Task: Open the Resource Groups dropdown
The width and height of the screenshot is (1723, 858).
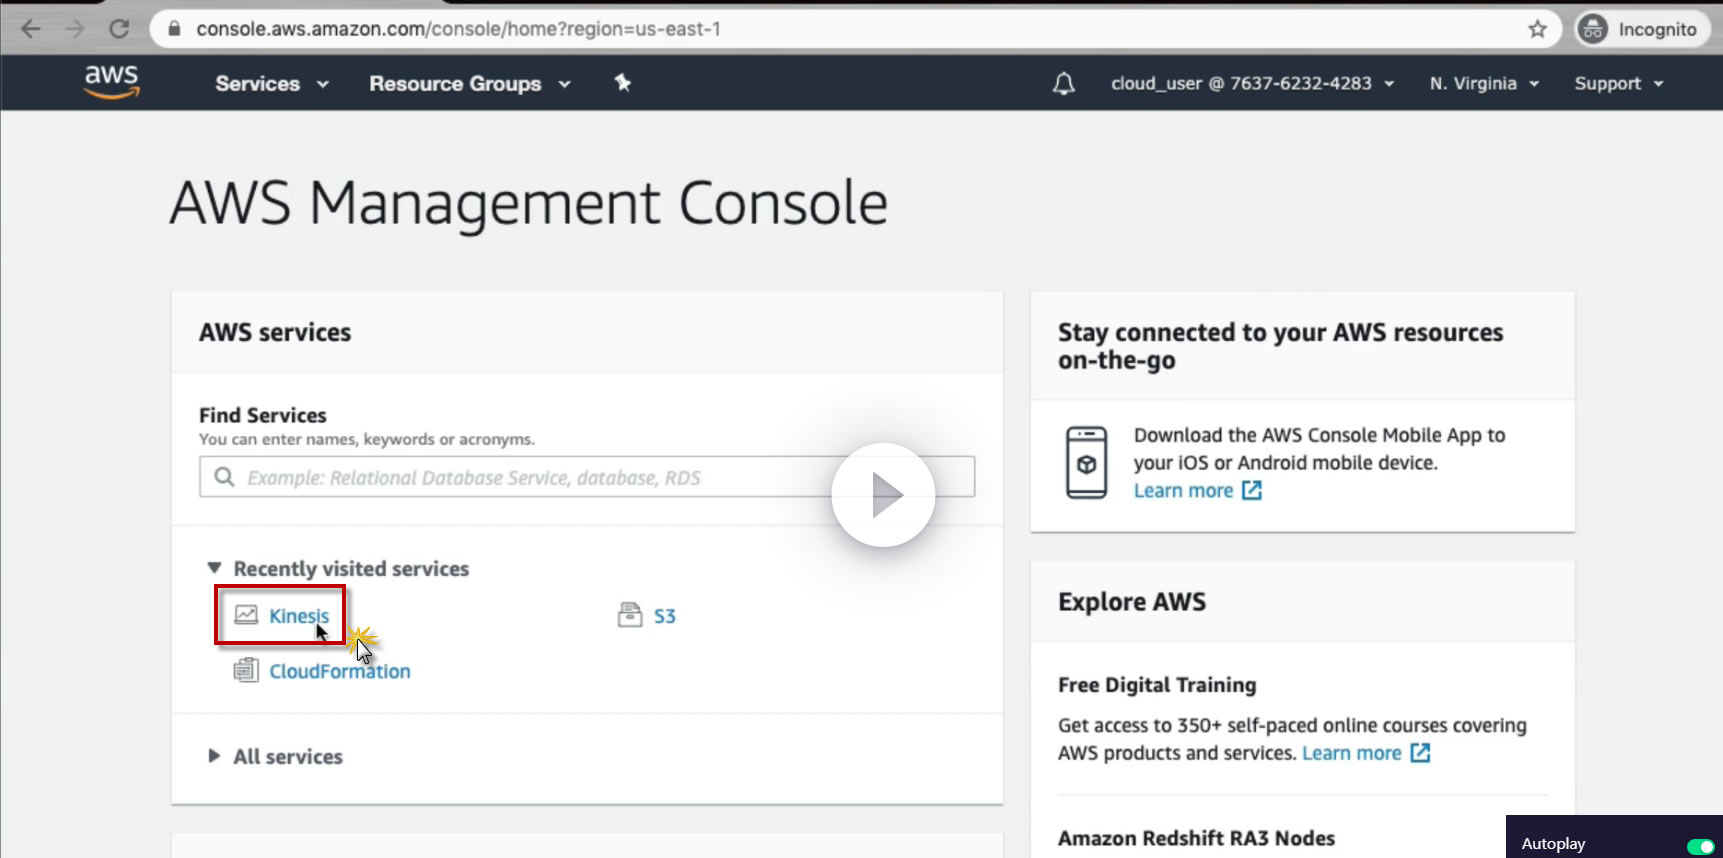Action: 469,84
